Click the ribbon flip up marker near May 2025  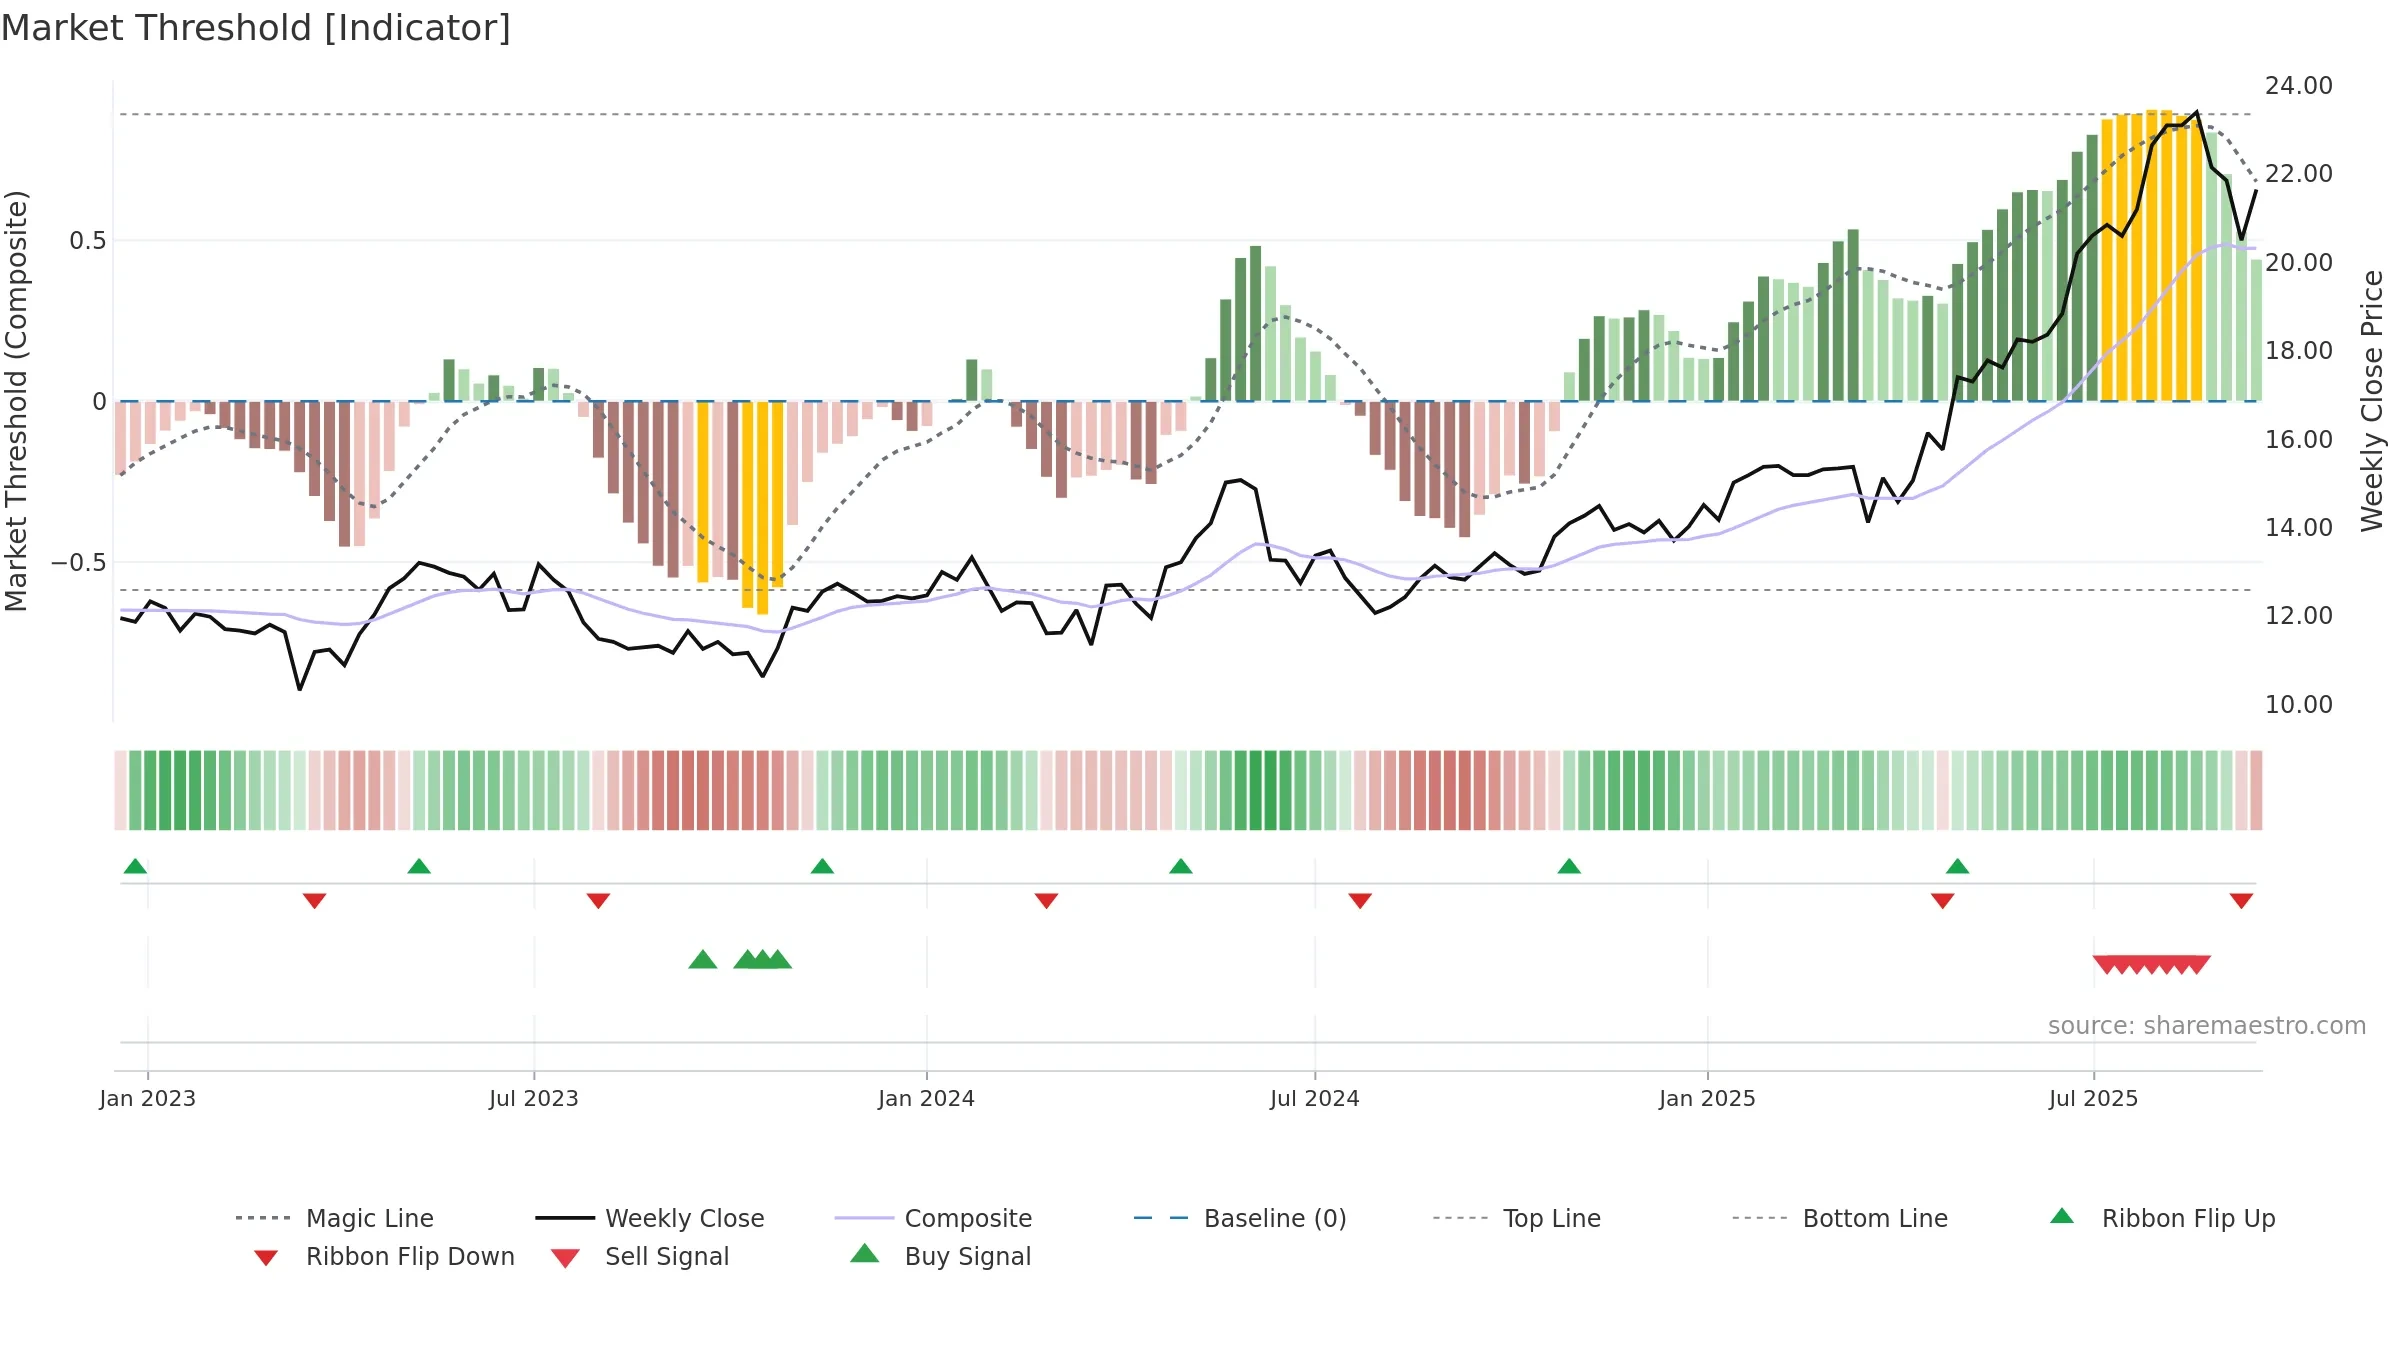pos(1958,866)
